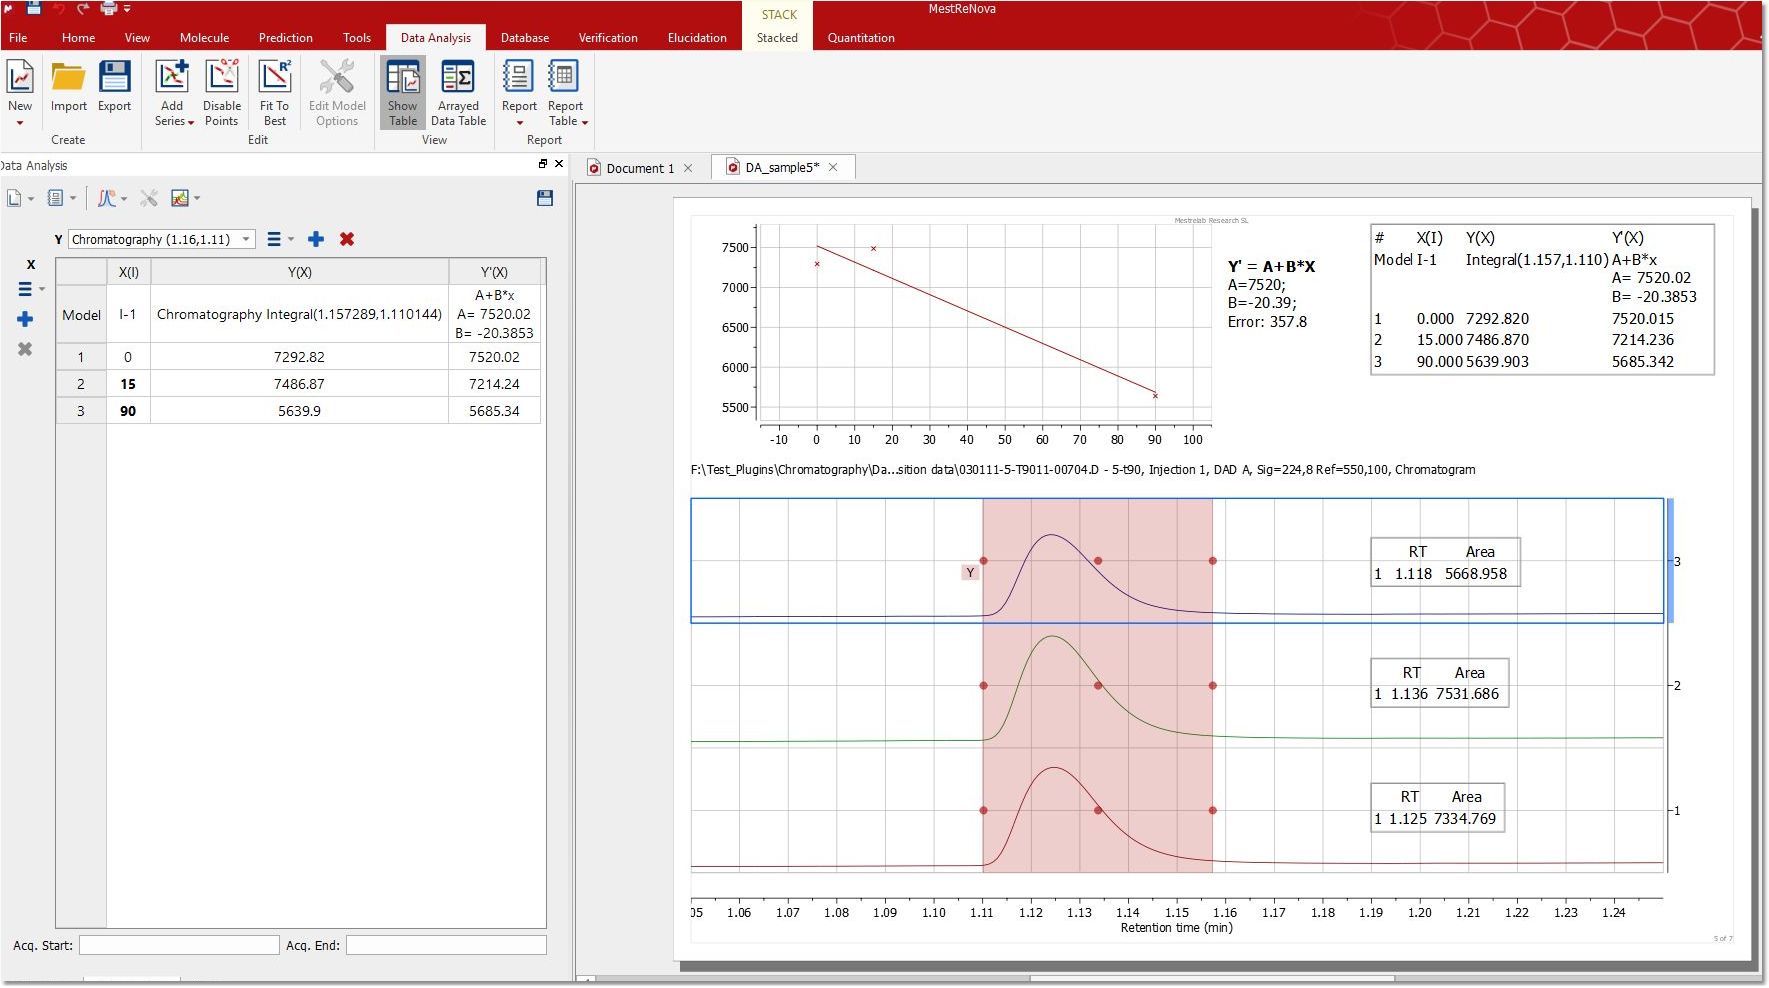Close the DA_sample5 document tab
The width and height of the screenshot is (1769, 988).
click(833, 167)
